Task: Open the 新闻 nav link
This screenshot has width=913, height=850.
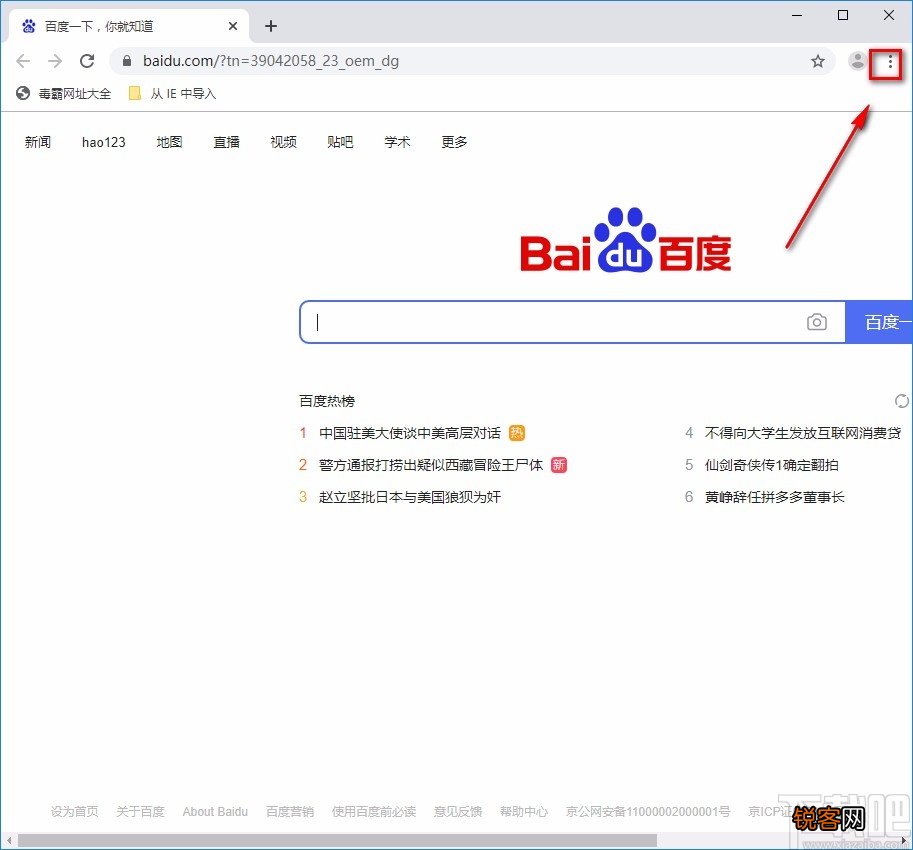Action: point(38,142)
